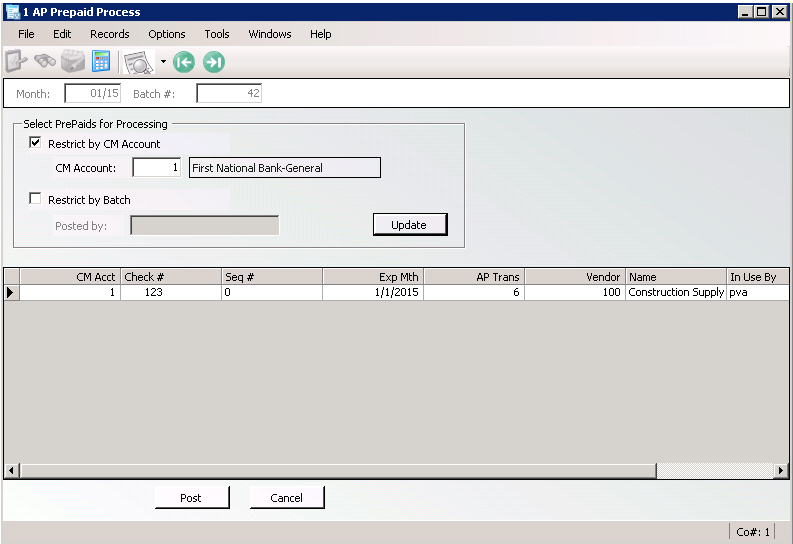Click the vendor 100 cell

(x=576, y=292)
